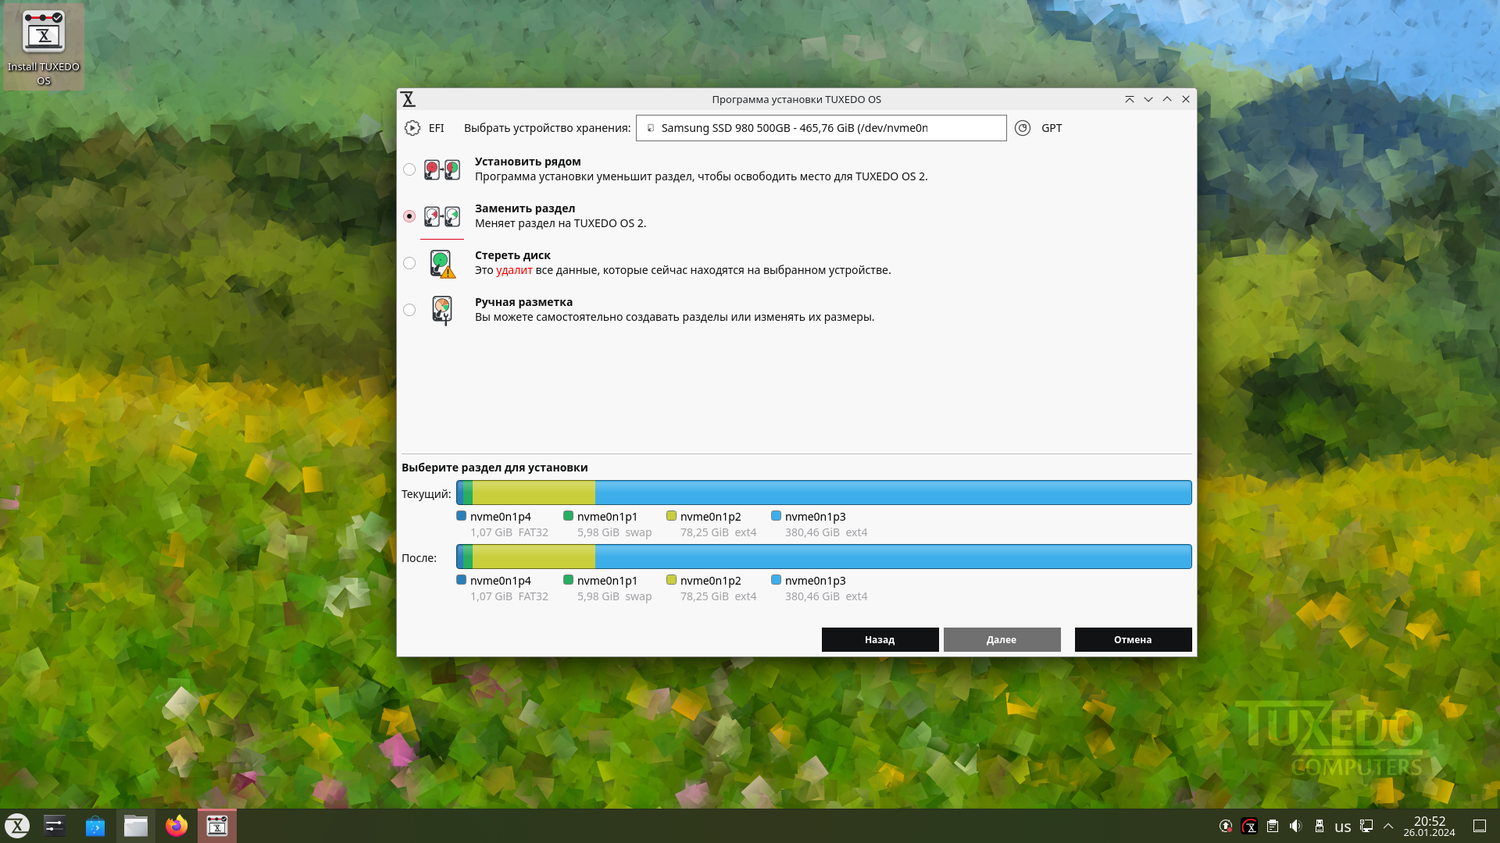Click the EFI firmware type icon
Screen dimensions: 1500x843
click(x=412, y=128)
